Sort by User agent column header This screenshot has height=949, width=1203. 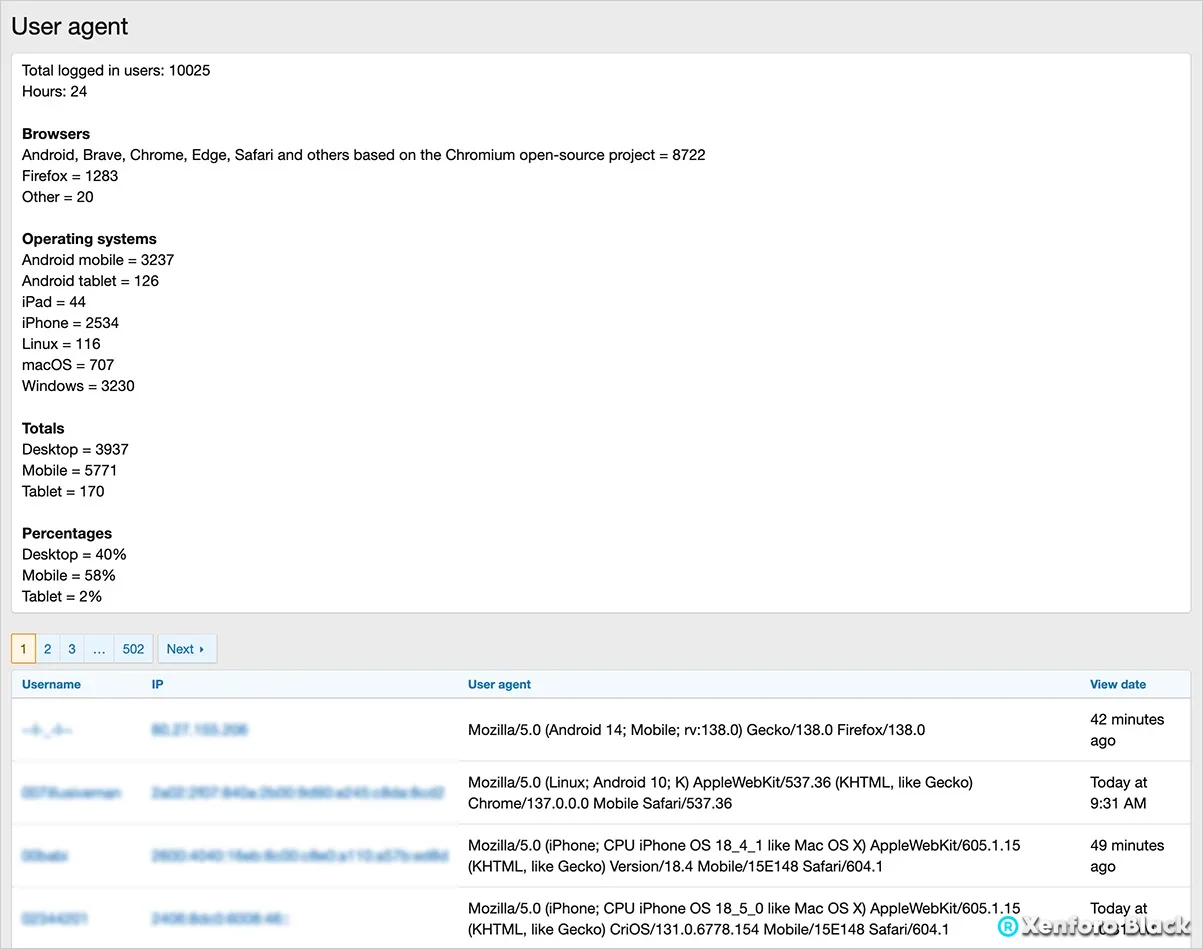tap(499, 685)
